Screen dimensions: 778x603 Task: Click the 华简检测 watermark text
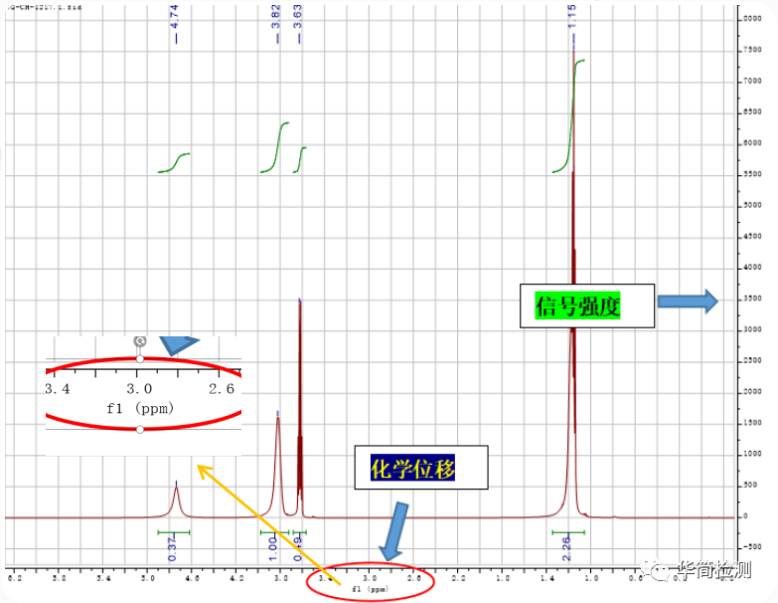pos(715,571)
